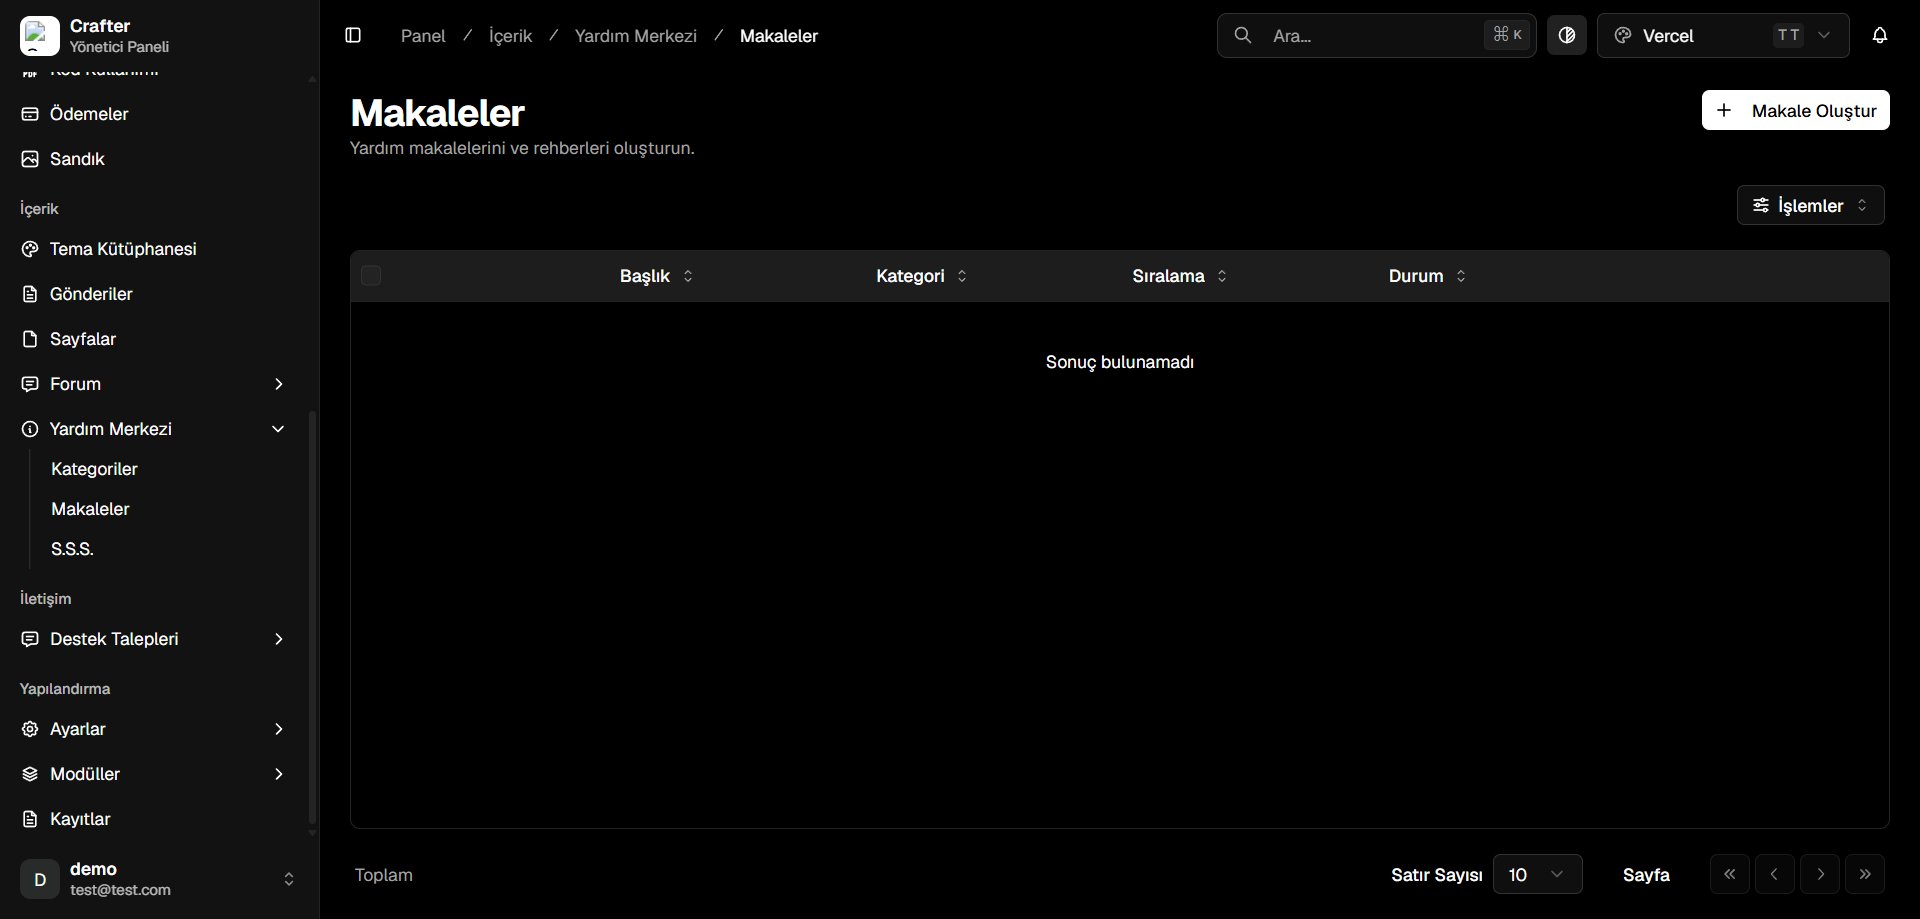Go to the Panel breadcrumb

[423, 36]
